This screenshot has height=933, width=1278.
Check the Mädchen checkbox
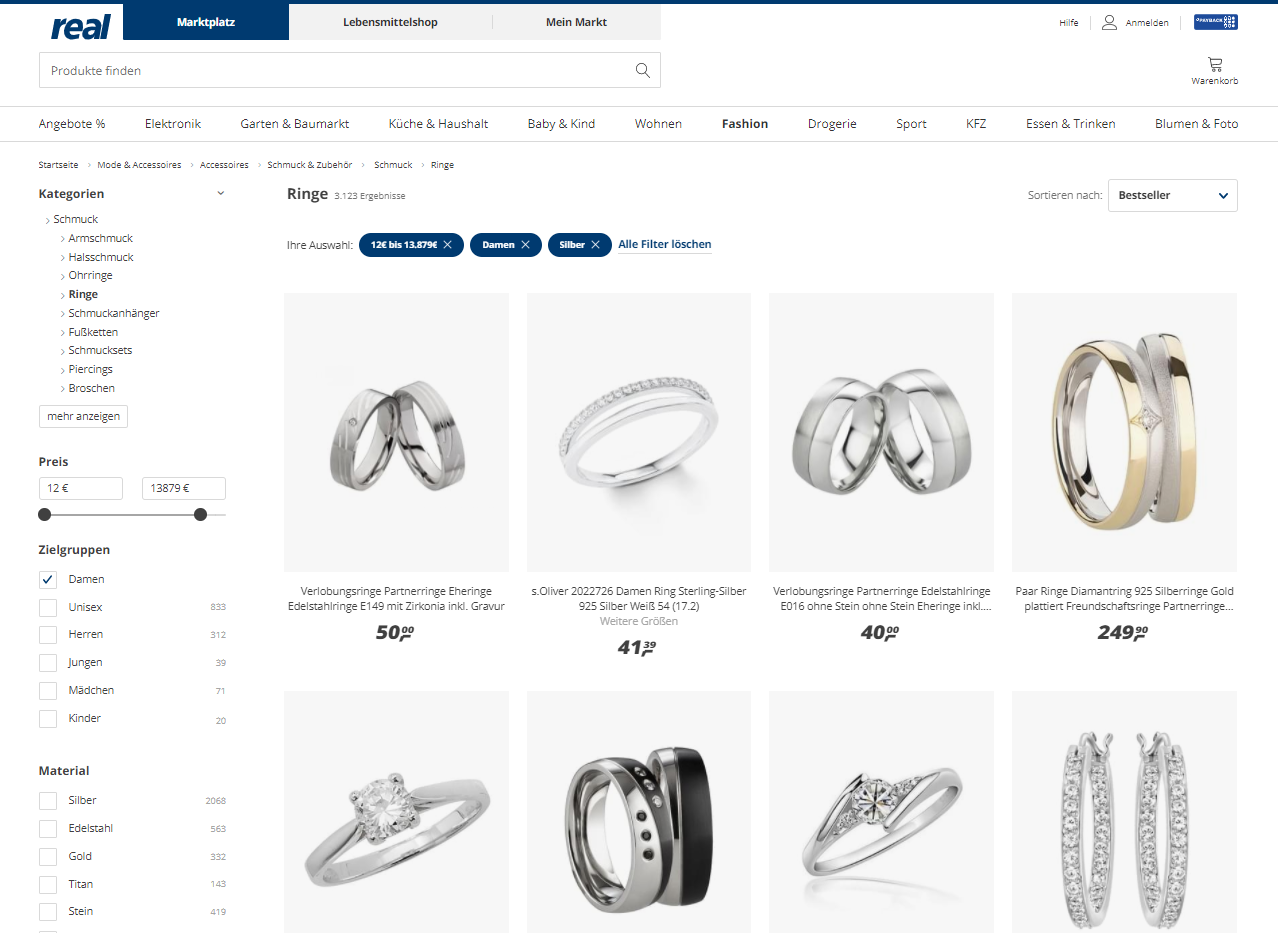click(48, 690)
